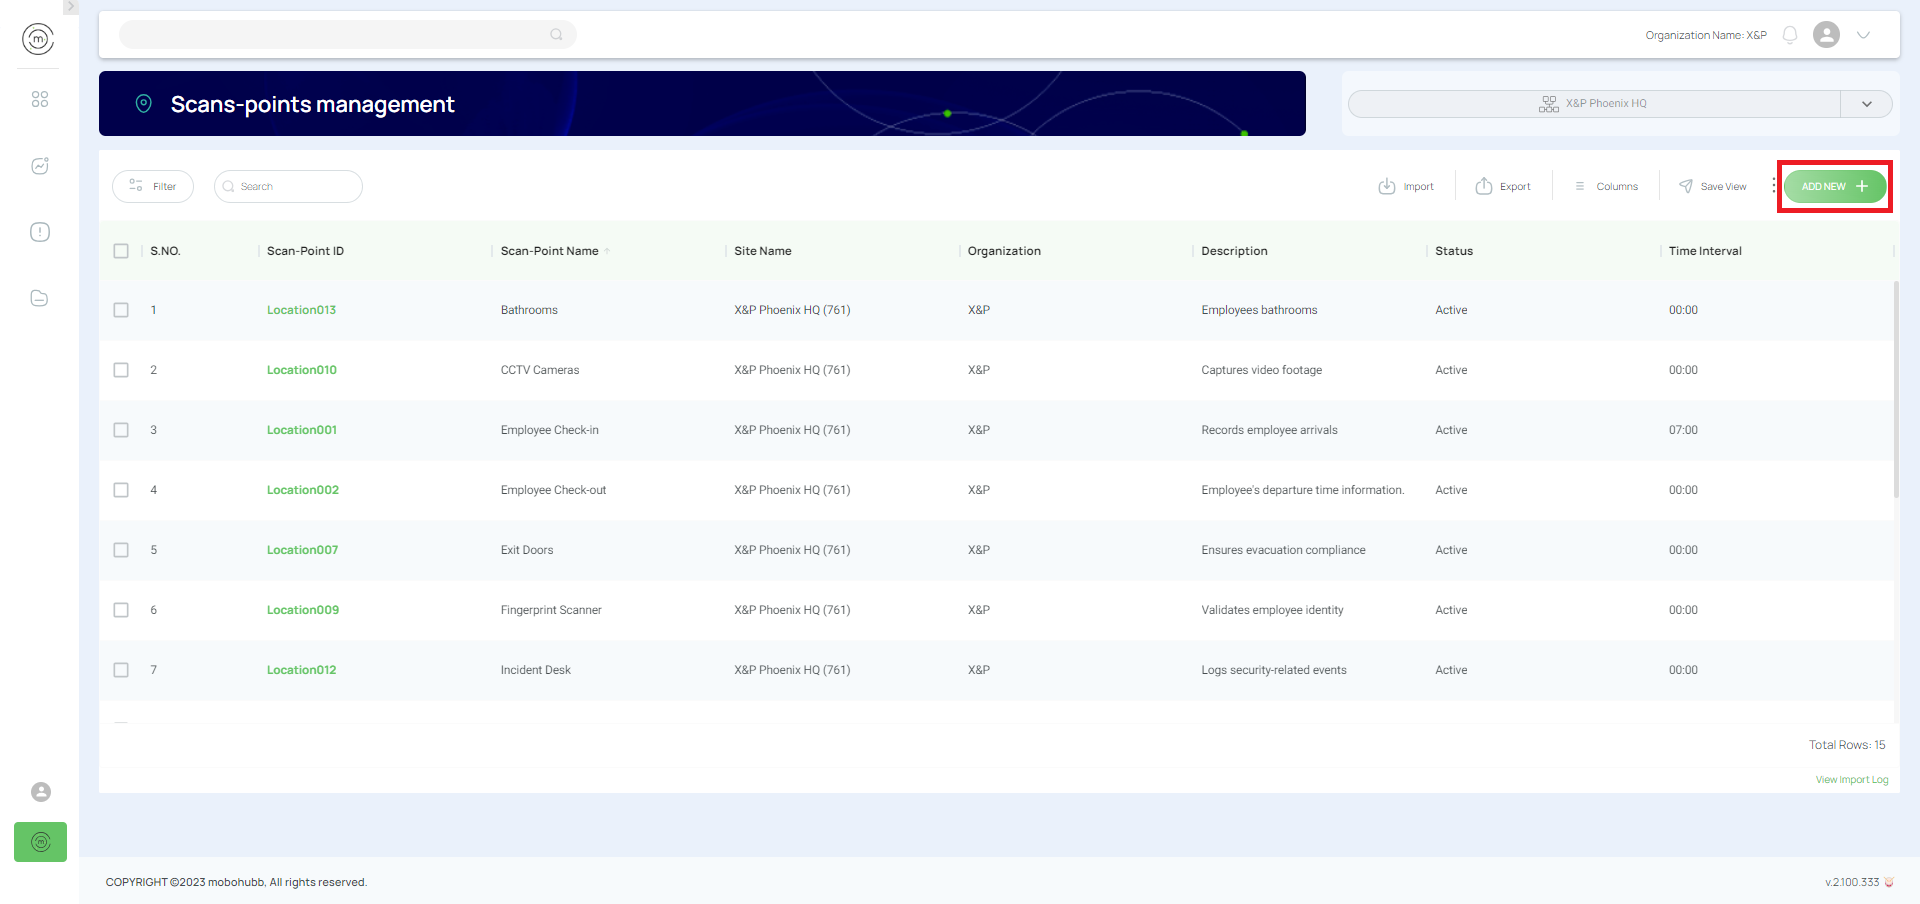Open the View Import Log link
This screenshot has height=904, width=1920.
coord(1852,779)
